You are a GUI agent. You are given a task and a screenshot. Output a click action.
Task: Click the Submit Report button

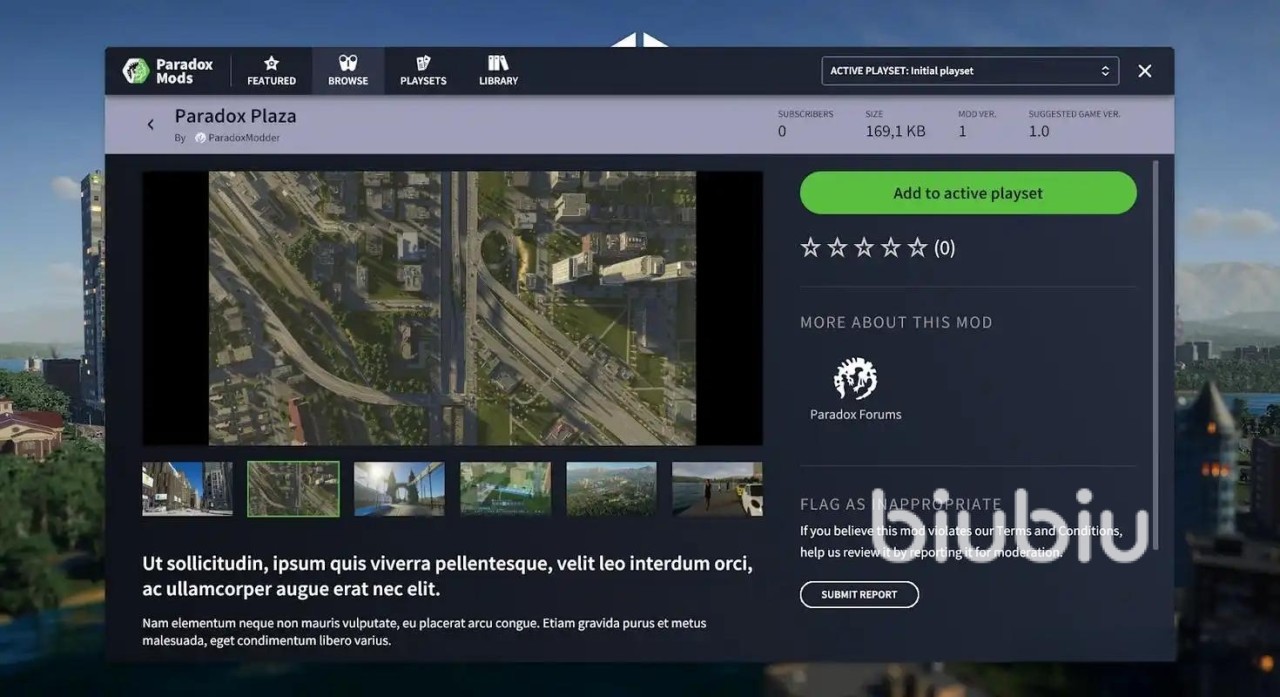859,594
